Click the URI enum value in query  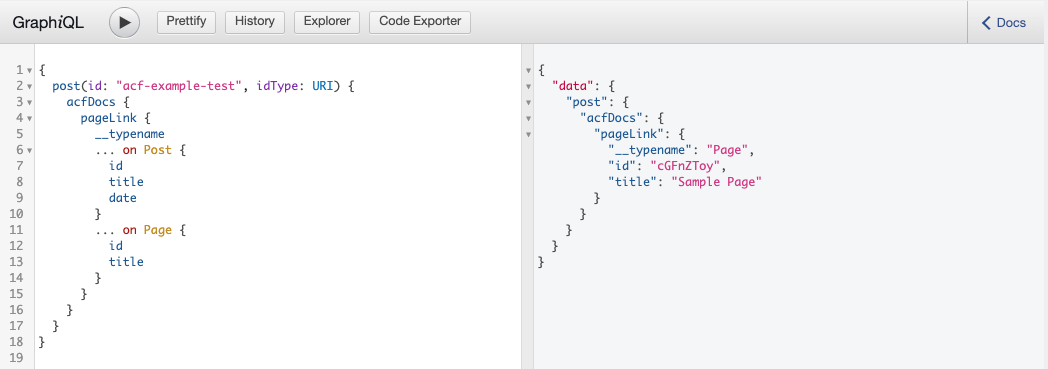pyautogui.click(x=322, y=86)
